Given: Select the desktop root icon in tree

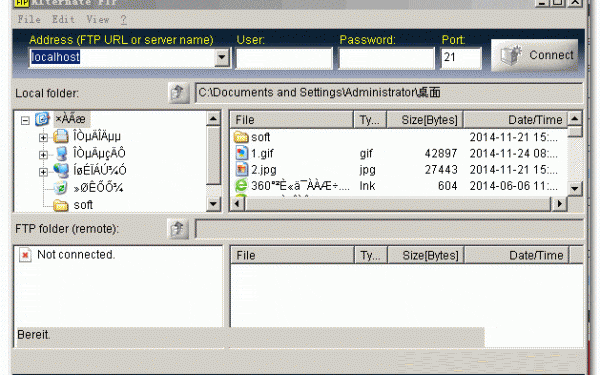Looking at the screenshot, I should (42, 119).
